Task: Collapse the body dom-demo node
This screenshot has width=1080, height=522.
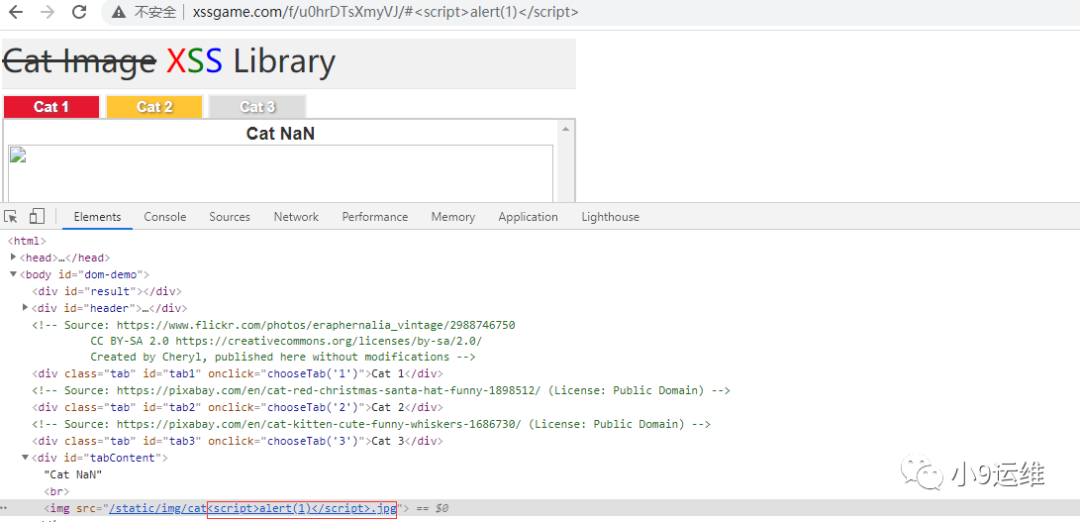Action: tap(14, 274)
